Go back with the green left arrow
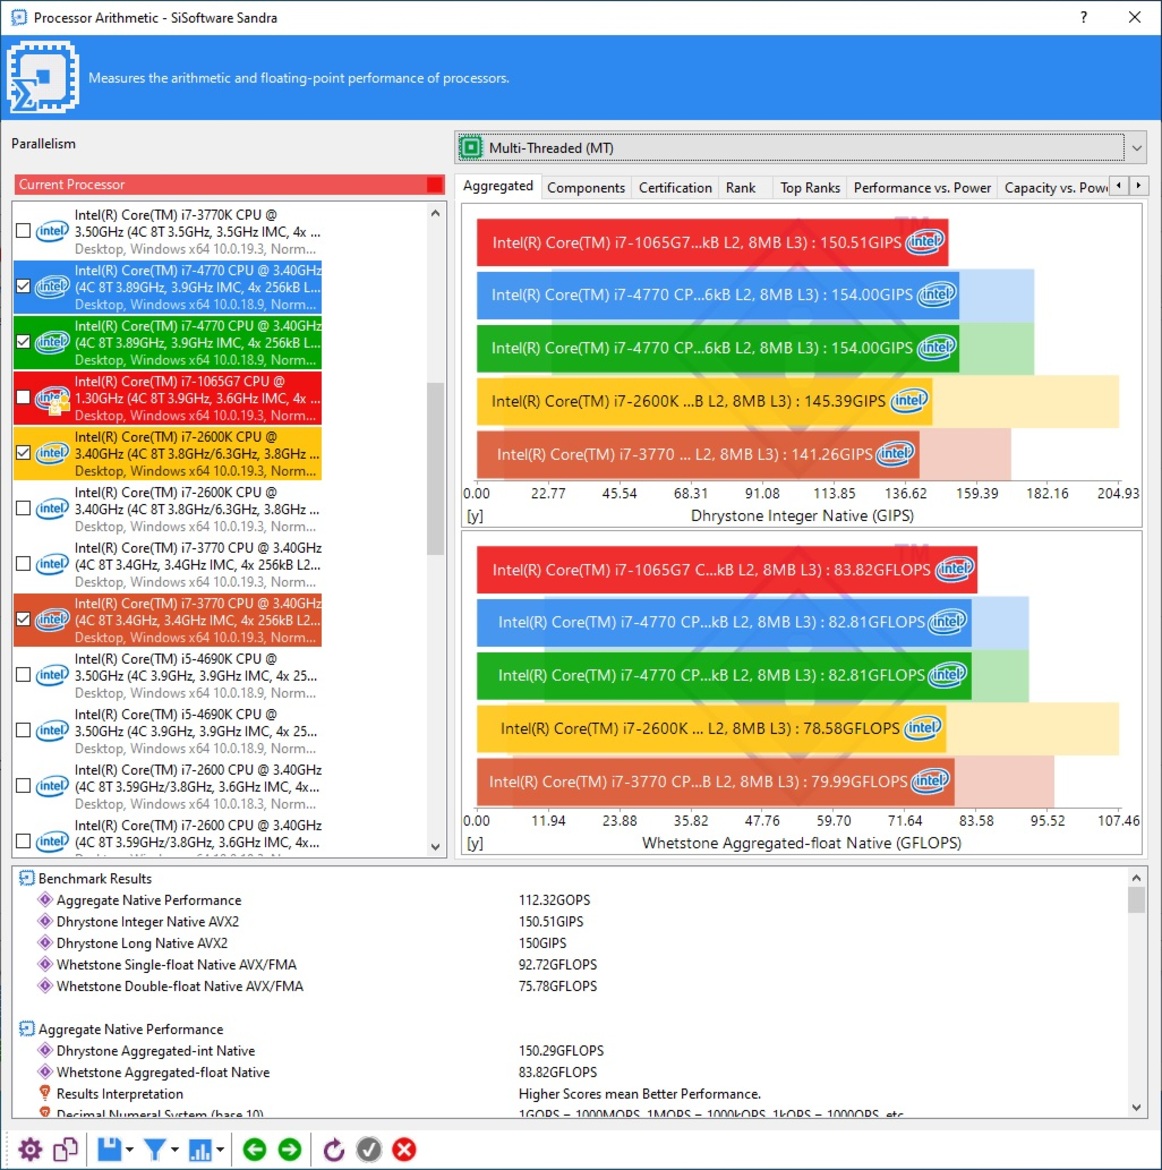This screenshot has width=1162, height=1170. click(x=254, y=1149)
